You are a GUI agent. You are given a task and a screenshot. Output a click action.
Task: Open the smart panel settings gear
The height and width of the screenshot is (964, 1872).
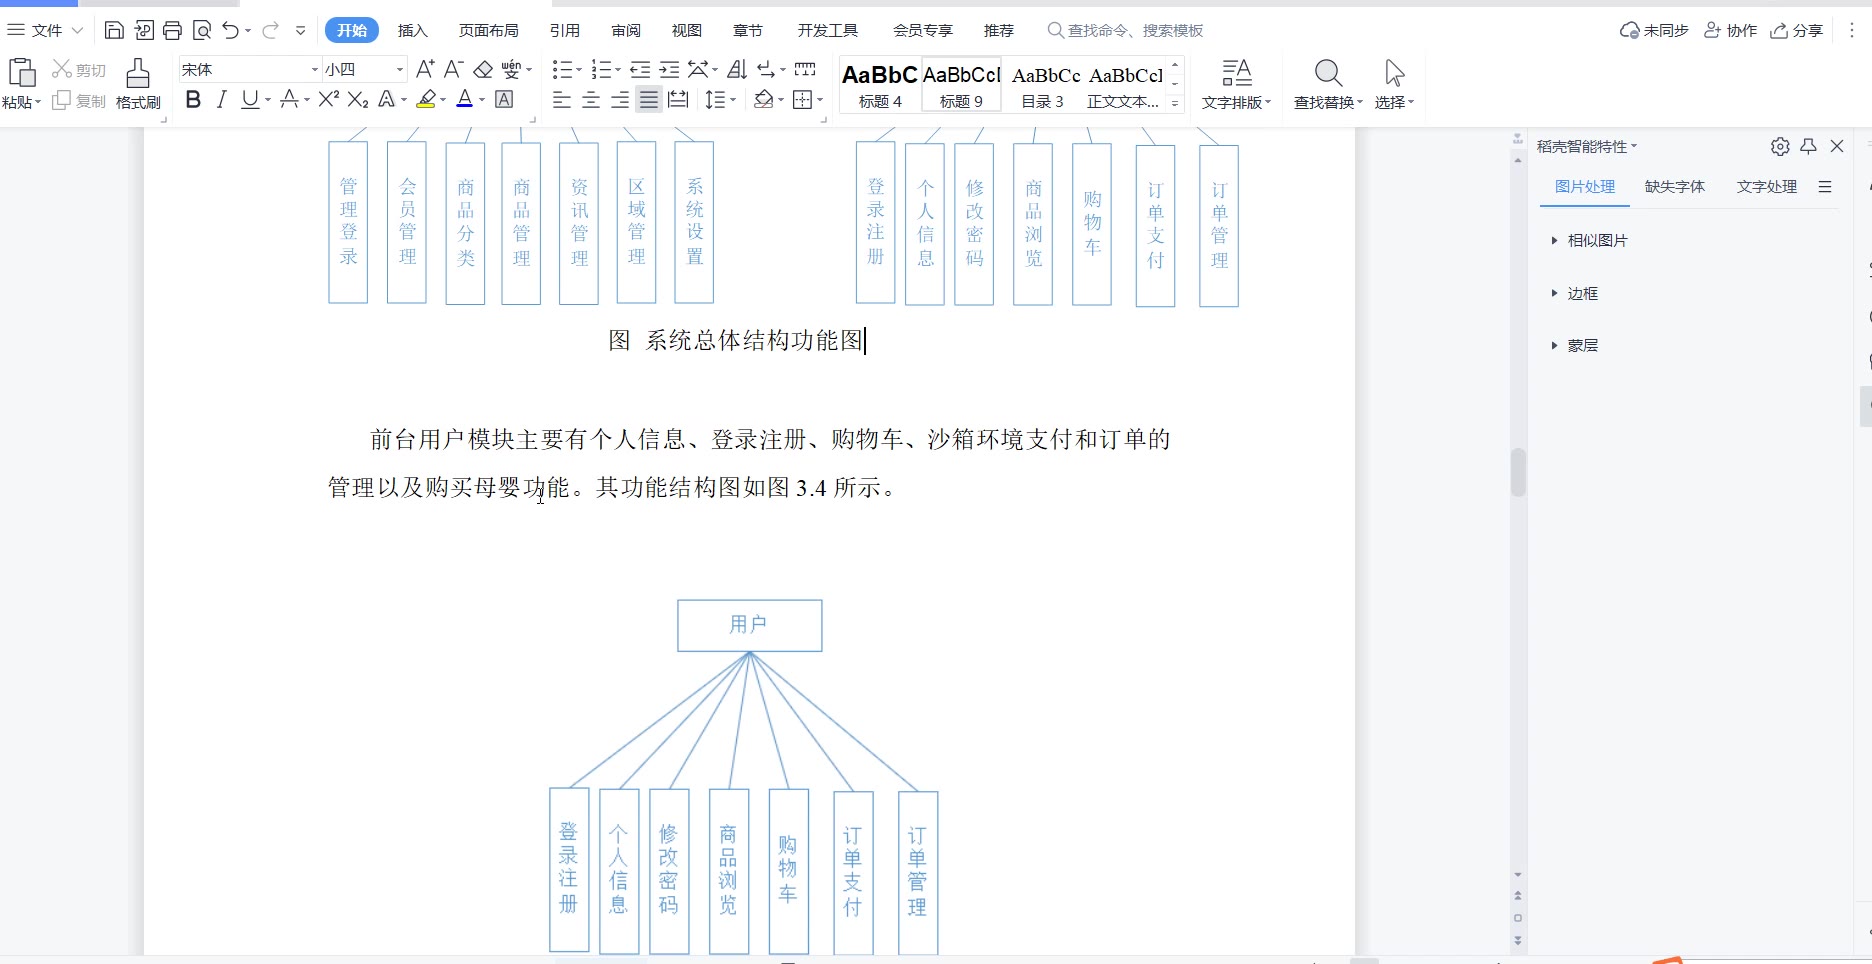click(1780, 146)
